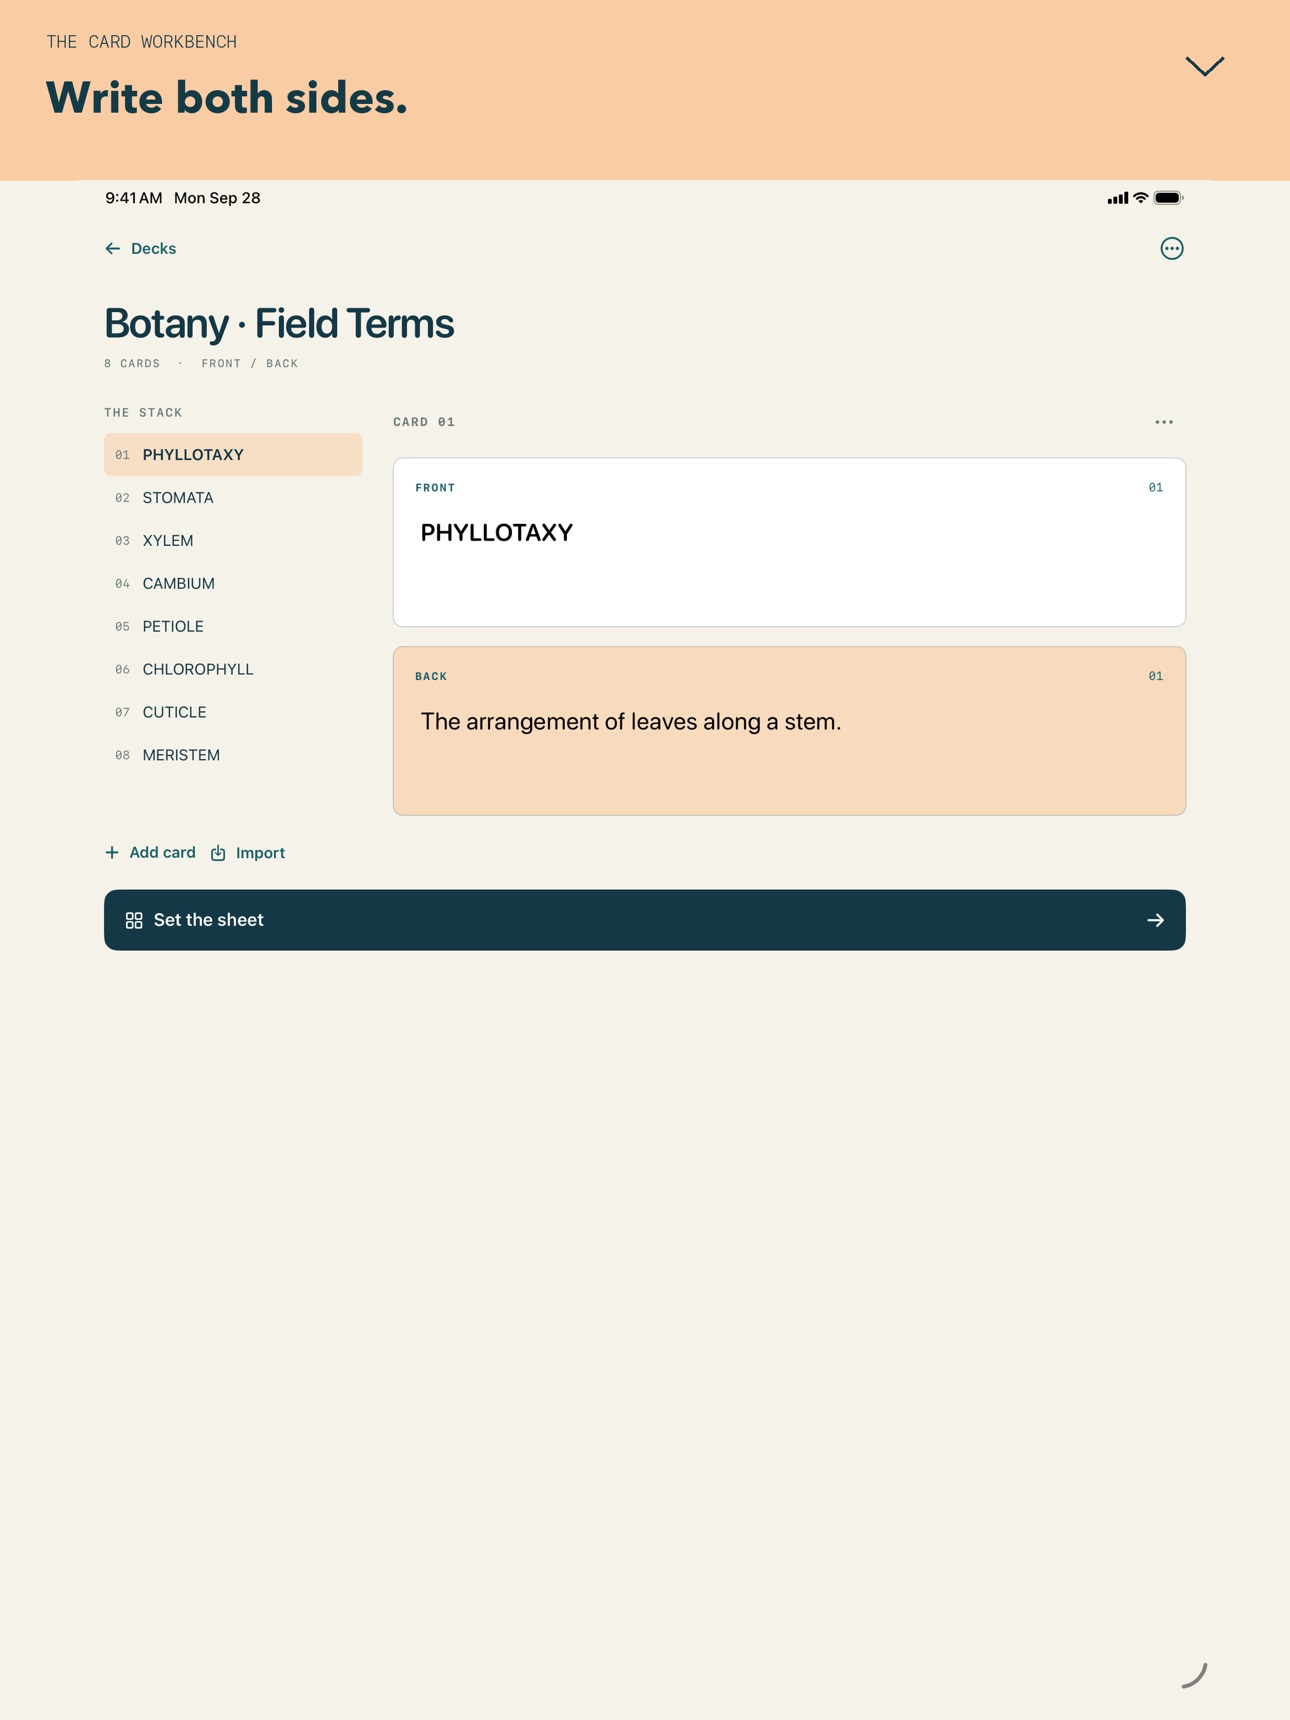Select XYLEM card in the stack
Screen dimensions: 1290x1720
233,541
